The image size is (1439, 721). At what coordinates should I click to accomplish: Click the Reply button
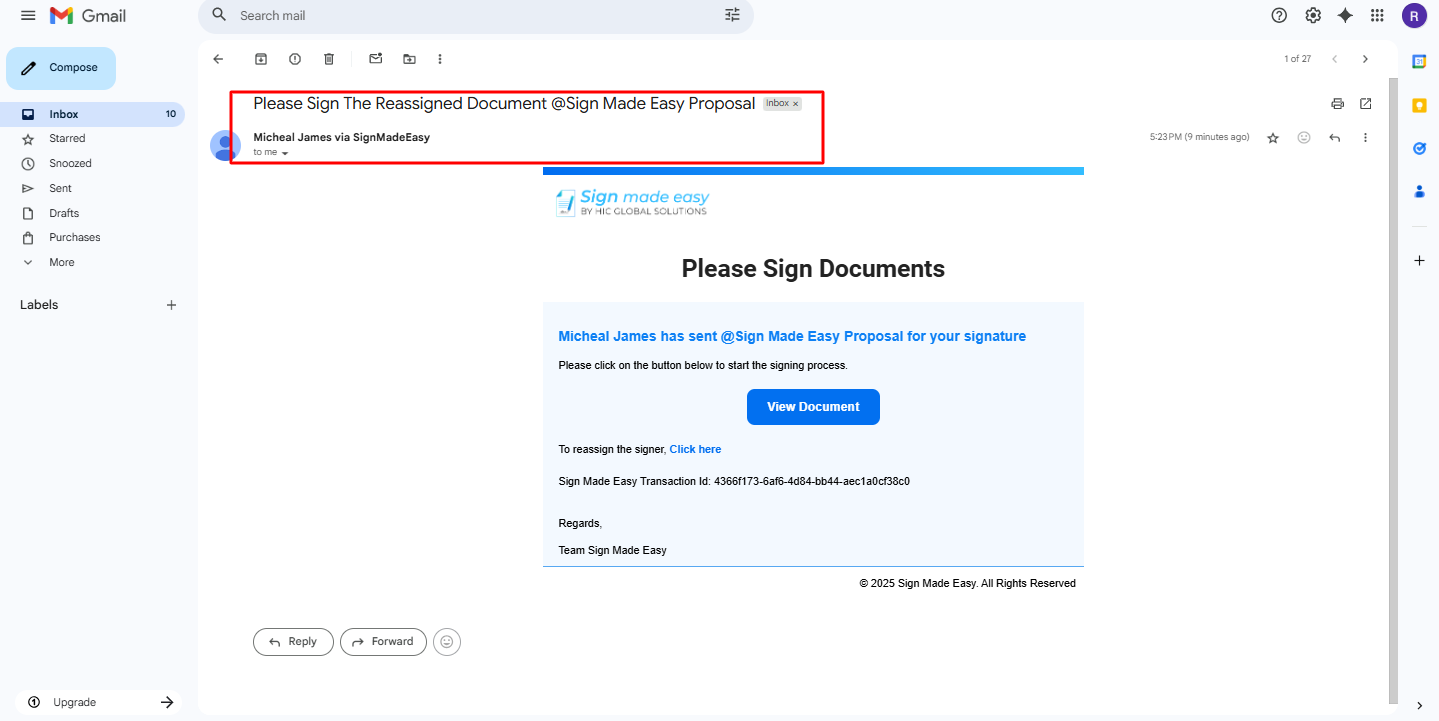point(293,642)
